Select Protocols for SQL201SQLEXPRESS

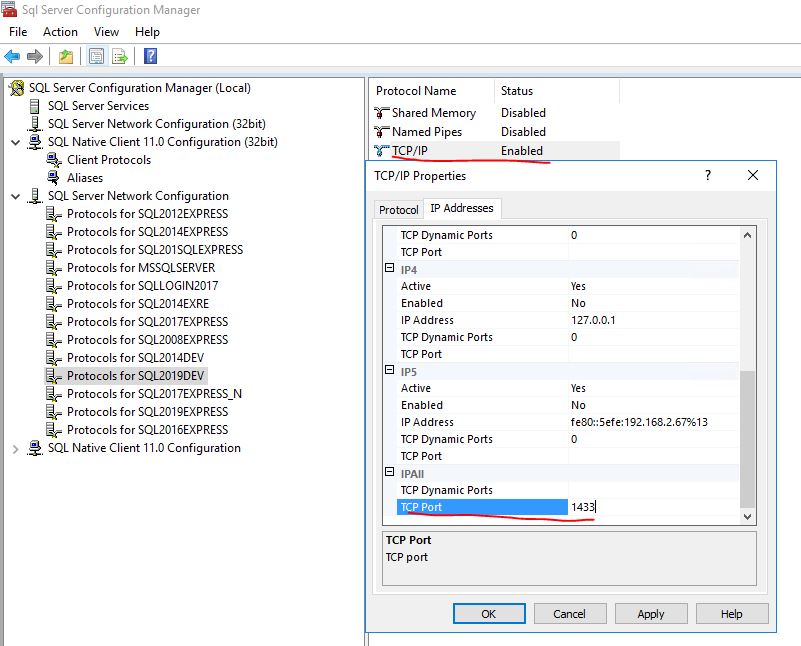155,250
